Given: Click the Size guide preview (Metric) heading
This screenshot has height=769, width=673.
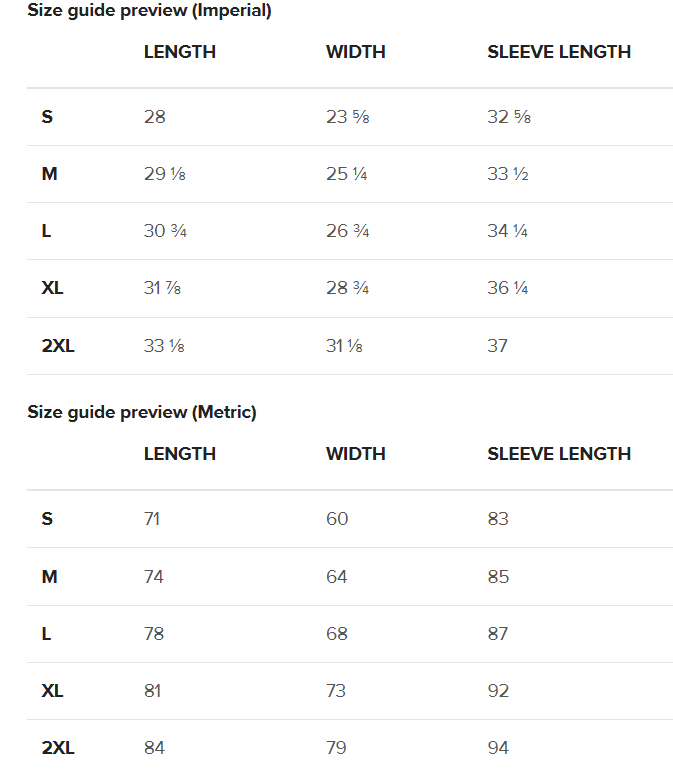Looking at the screenshot, I should point(142,412).
